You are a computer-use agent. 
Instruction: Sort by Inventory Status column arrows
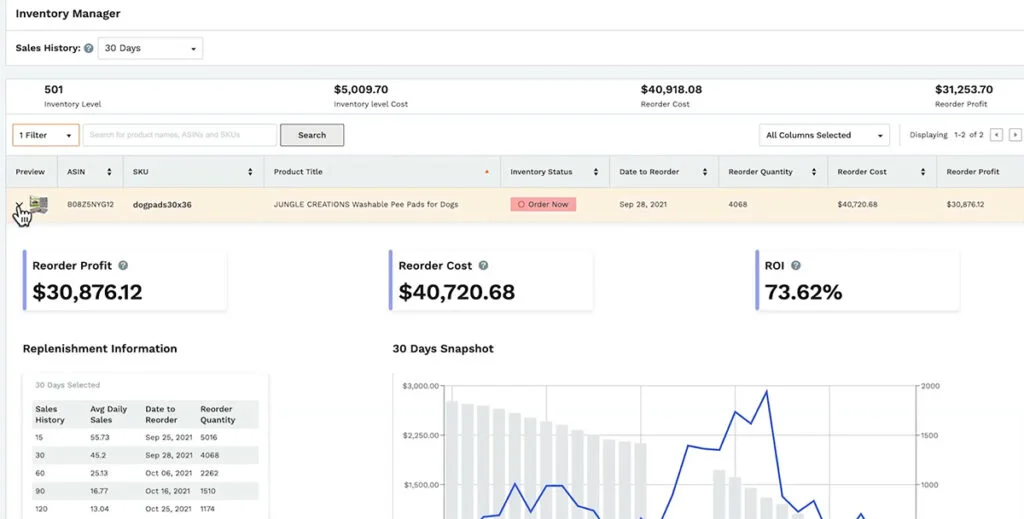[x=595, y=172]
